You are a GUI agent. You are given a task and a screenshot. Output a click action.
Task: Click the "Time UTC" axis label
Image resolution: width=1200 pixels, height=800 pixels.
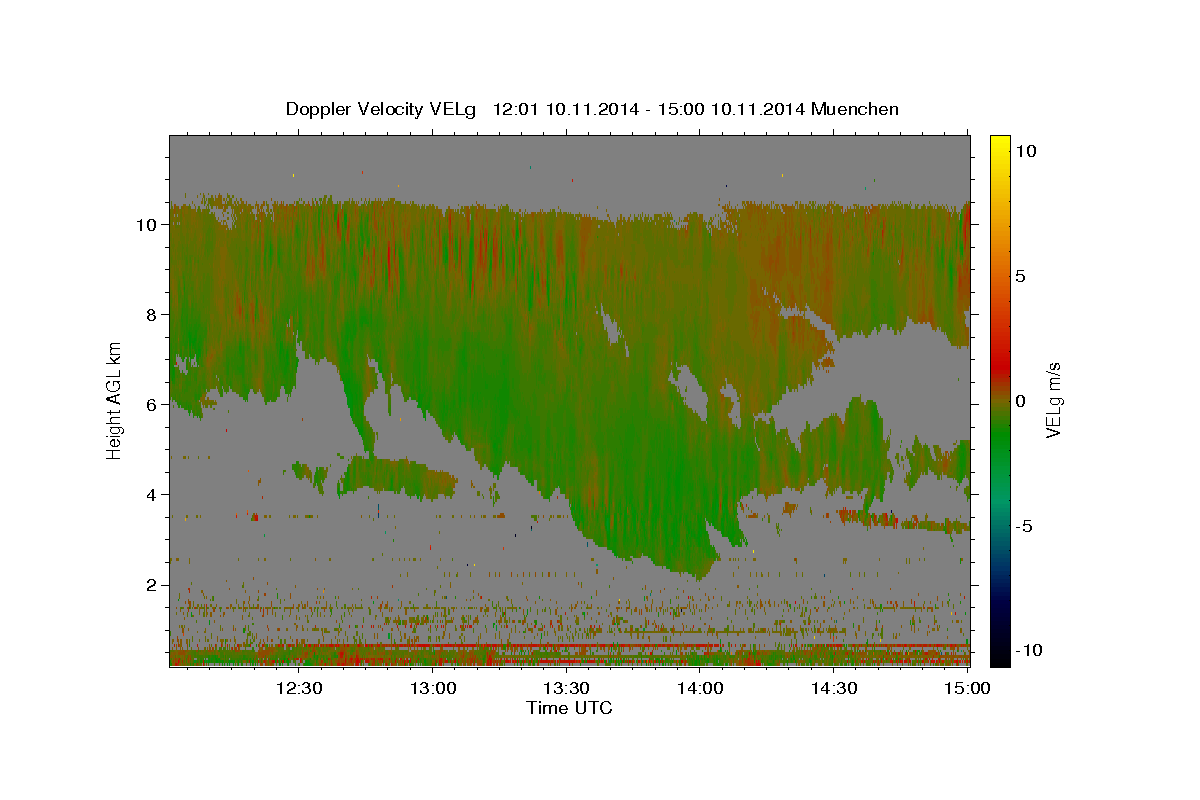(569, 708)
